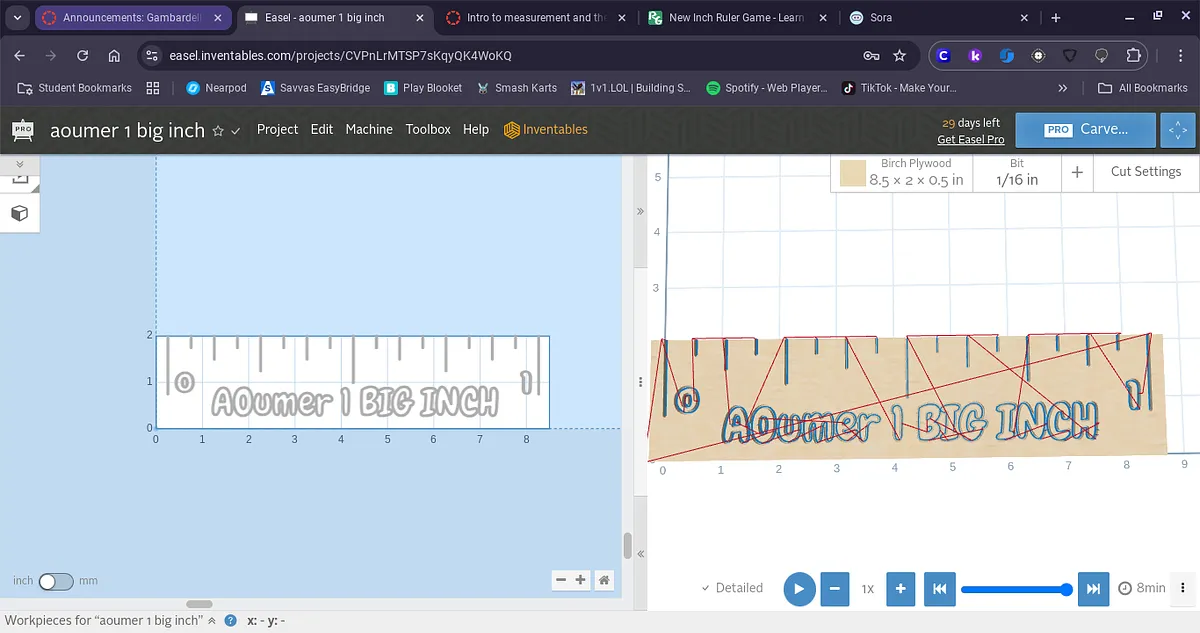The width and height of the screenshot is (1200, 633).
Task: Open the project name chevron dropdown
Action: [236, 131]
